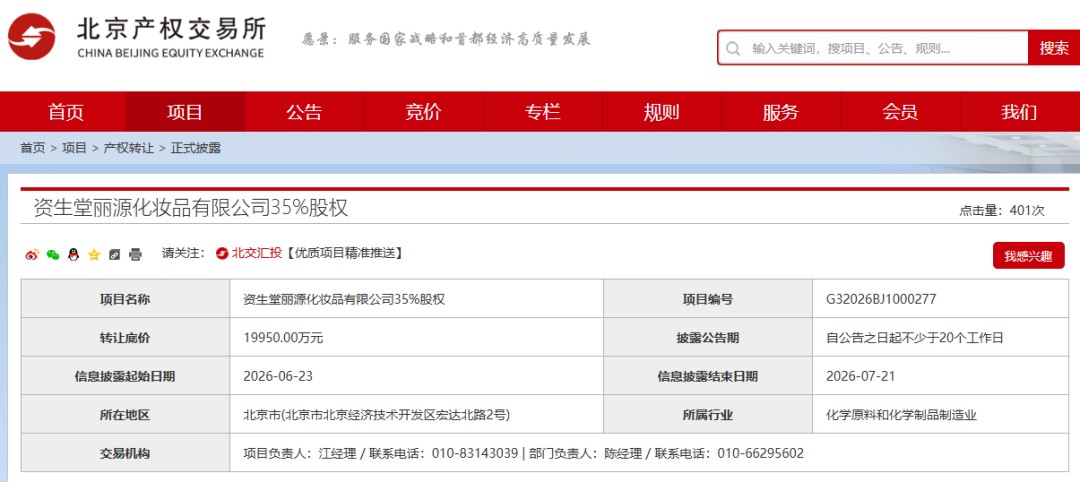Click the 交易机构 header cell
The height and width of the screenshot is (482, 1080).
(125, 454)
